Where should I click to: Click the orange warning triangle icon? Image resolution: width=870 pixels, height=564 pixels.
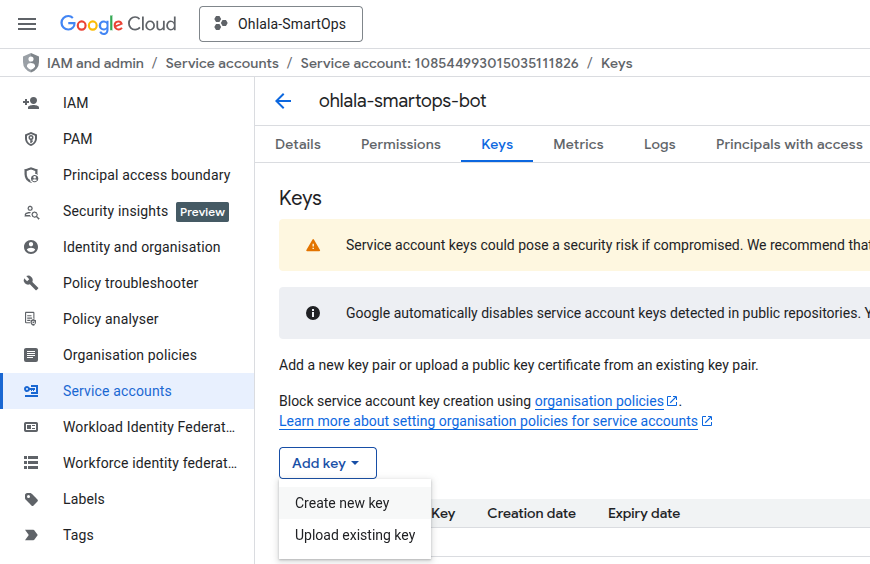pos(313,245)
